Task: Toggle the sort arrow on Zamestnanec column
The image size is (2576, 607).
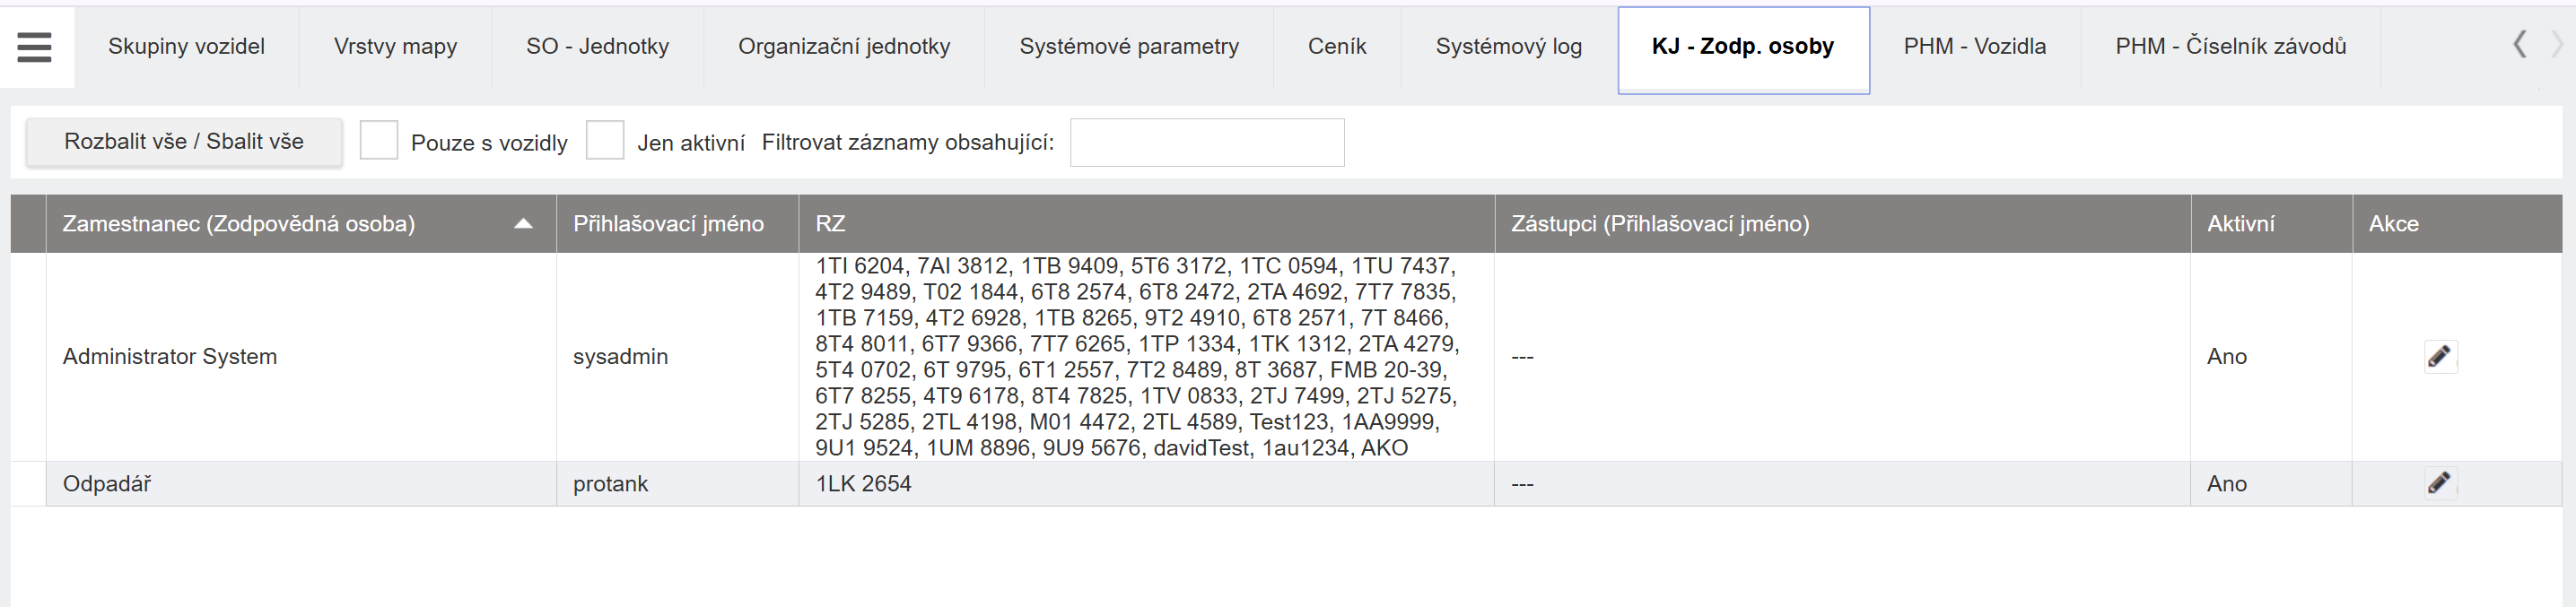Action: pyautogui.click(x=522, y=224)
